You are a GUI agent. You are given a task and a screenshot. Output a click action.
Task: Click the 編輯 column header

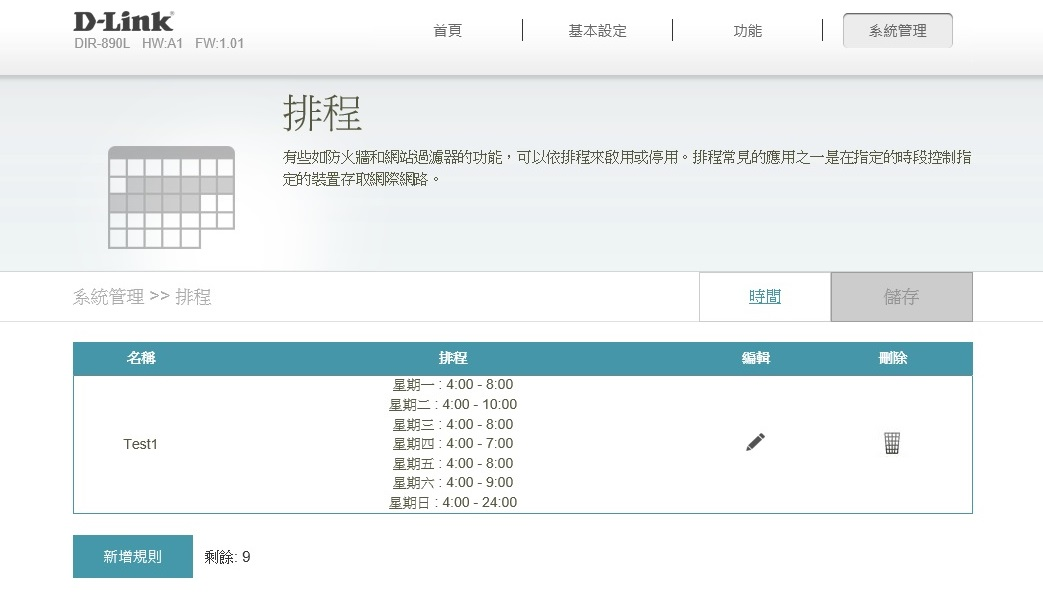tap(755, 358)
